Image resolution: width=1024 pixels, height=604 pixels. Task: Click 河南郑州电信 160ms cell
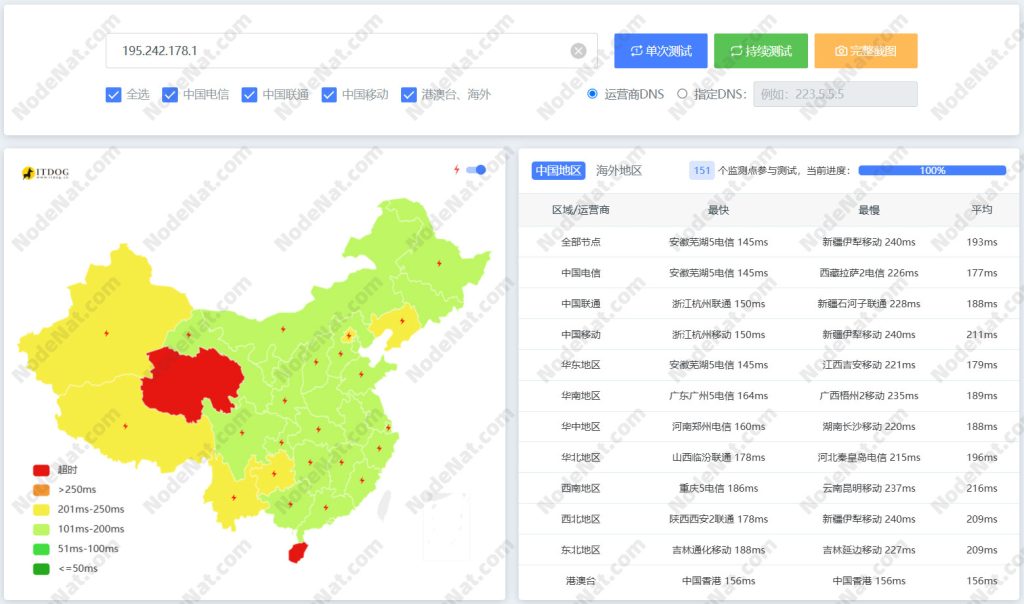pyautogui.click(x=718, y=426)
